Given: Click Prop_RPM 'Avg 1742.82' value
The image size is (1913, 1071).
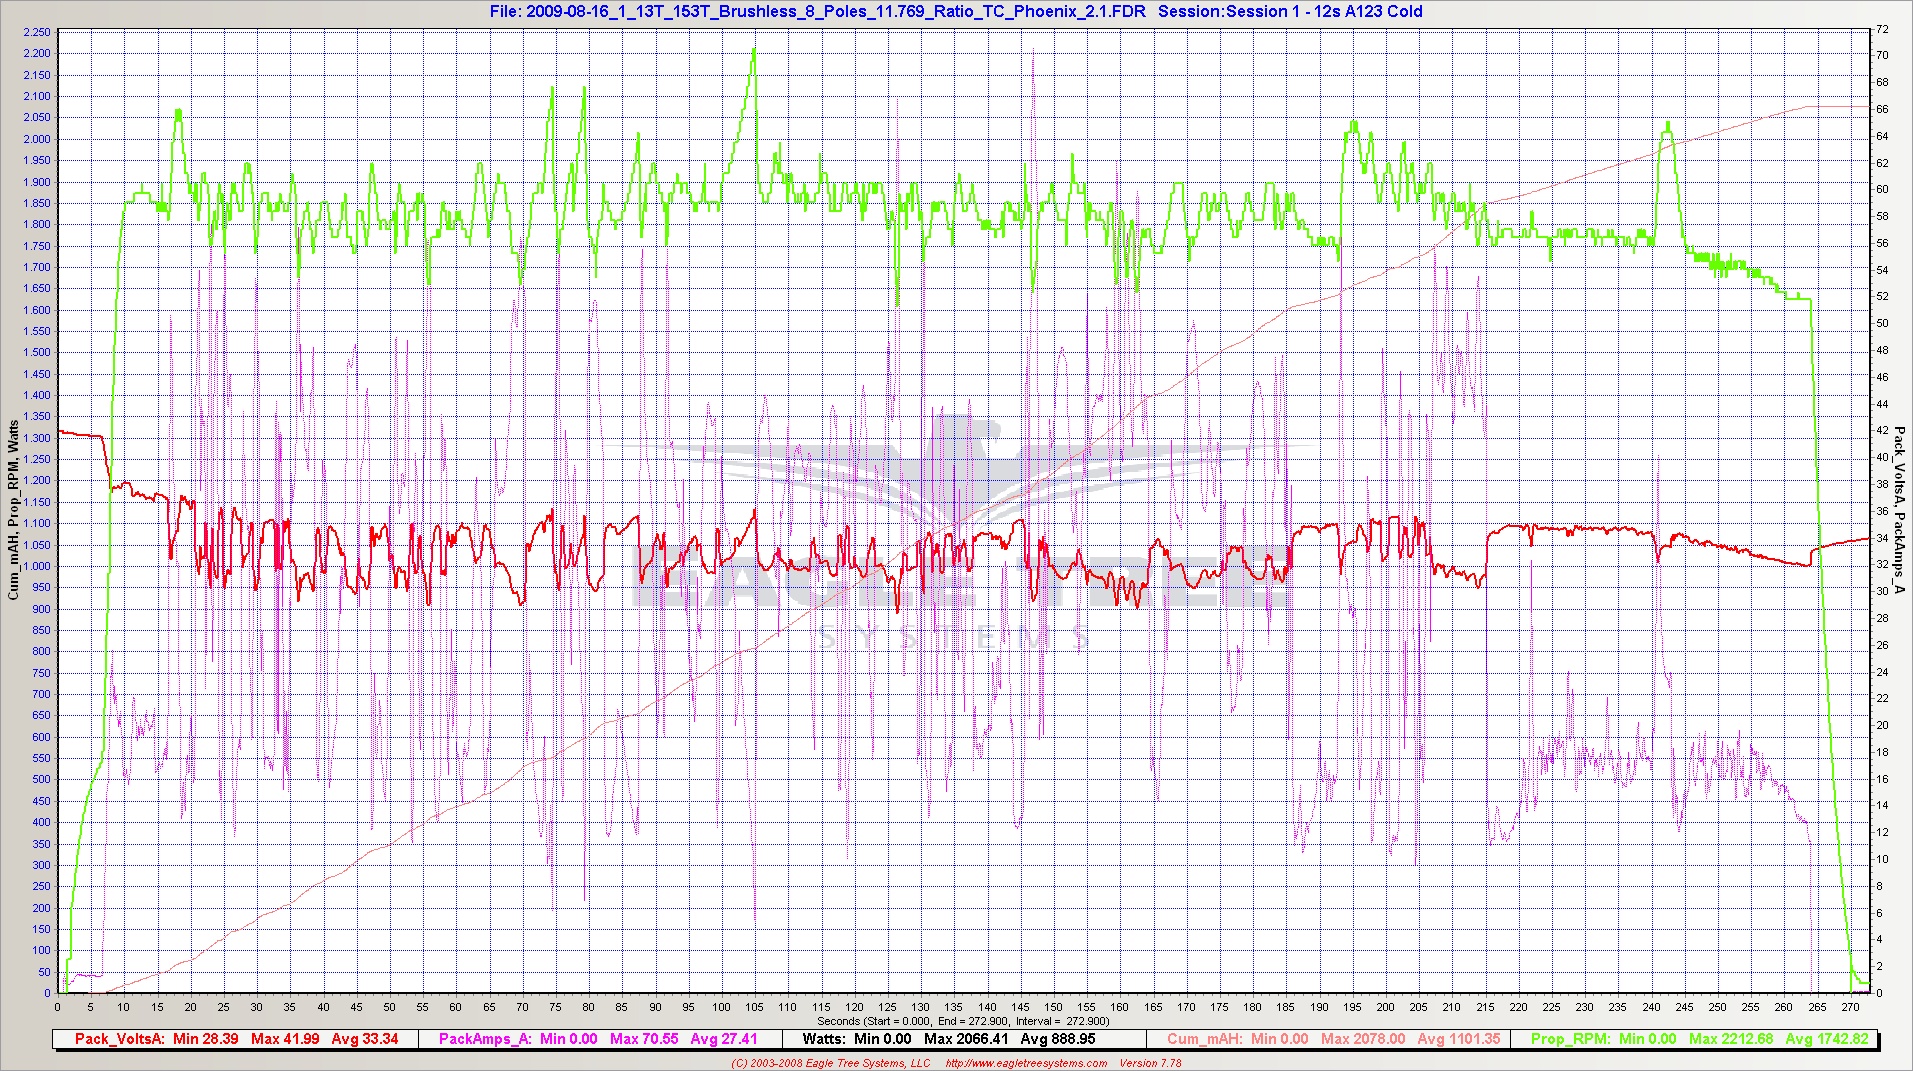Looking at the screenshot, I should pos(1826,1039).
